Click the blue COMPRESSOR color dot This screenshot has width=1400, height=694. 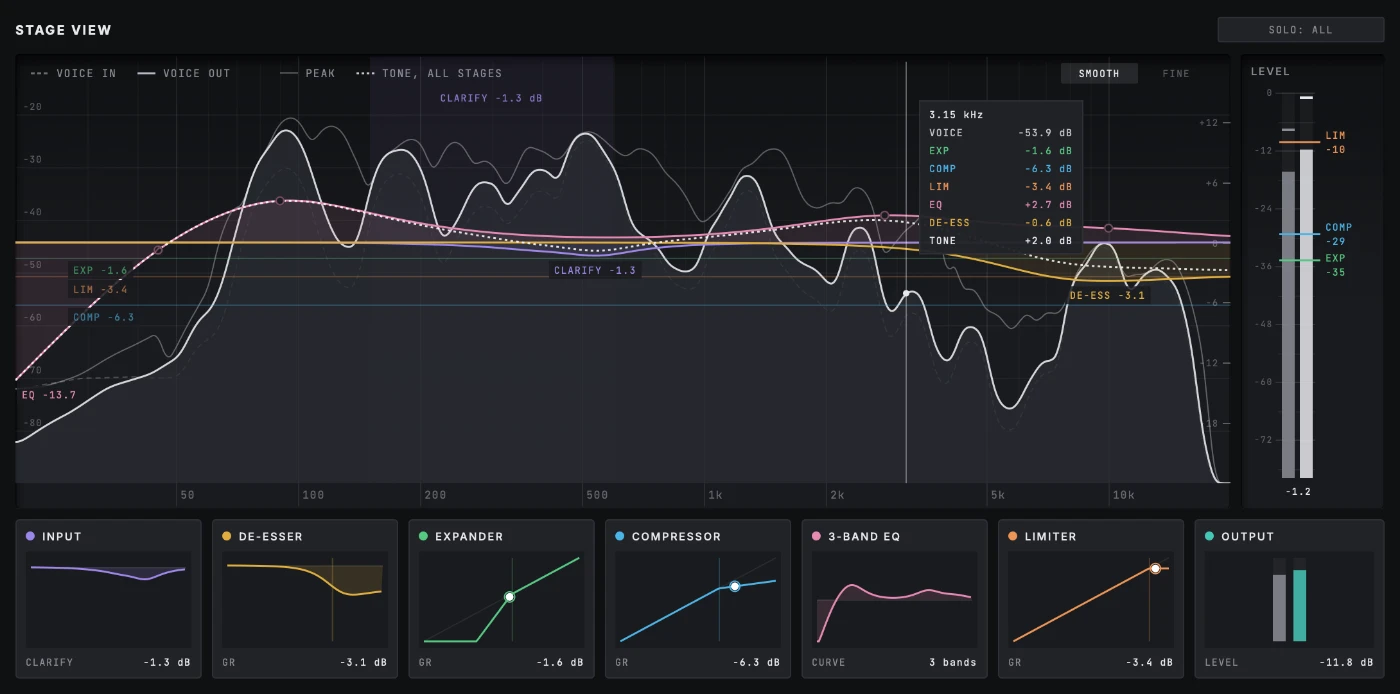(x=620, y=537)
